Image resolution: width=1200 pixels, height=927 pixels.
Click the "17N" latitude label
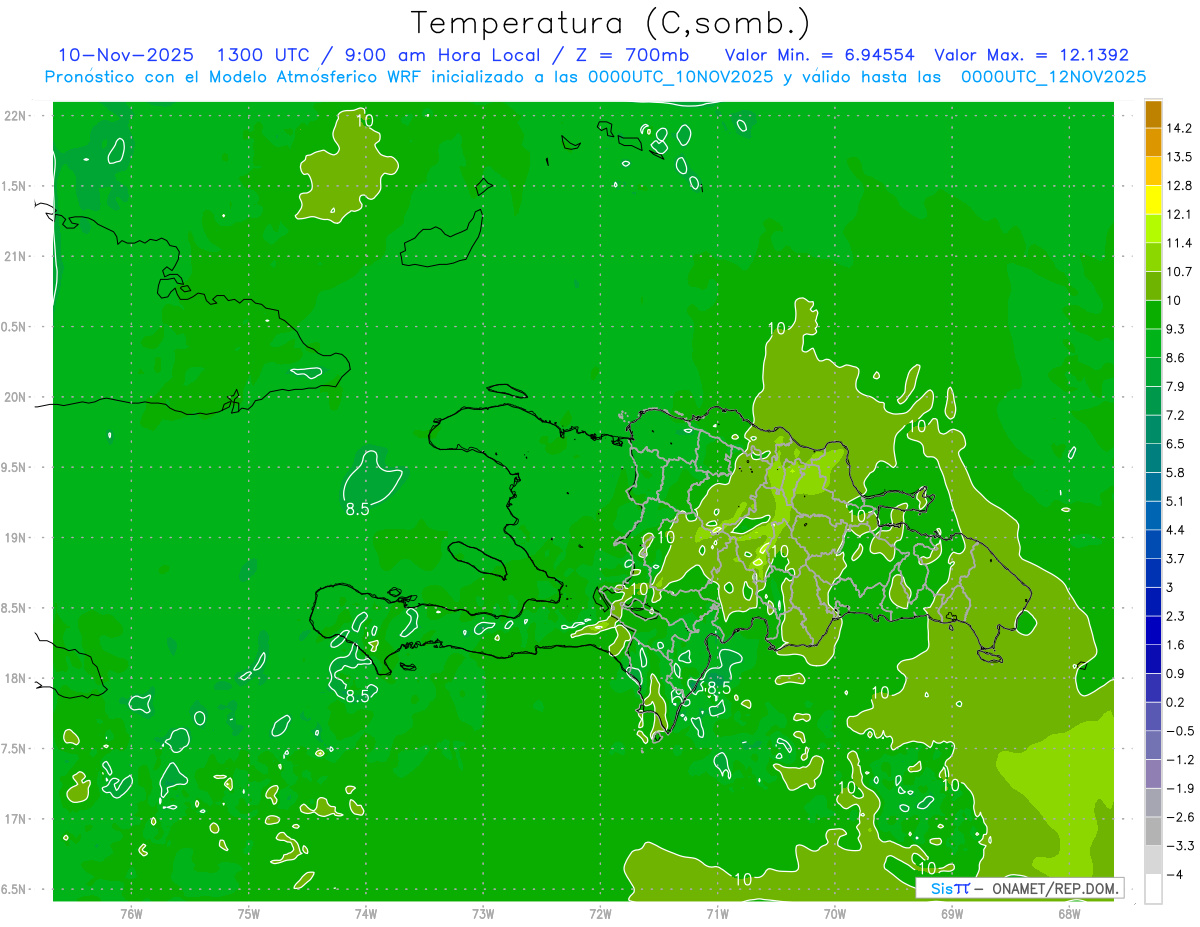pos(16,819)
